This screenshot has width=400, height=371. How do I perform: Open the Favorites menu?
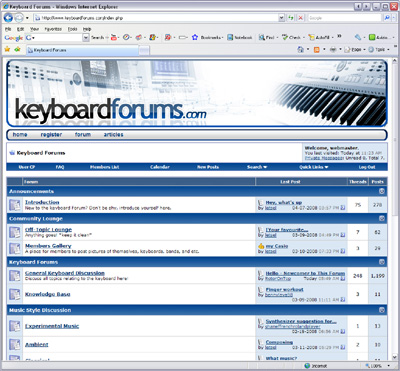[53, 29]
